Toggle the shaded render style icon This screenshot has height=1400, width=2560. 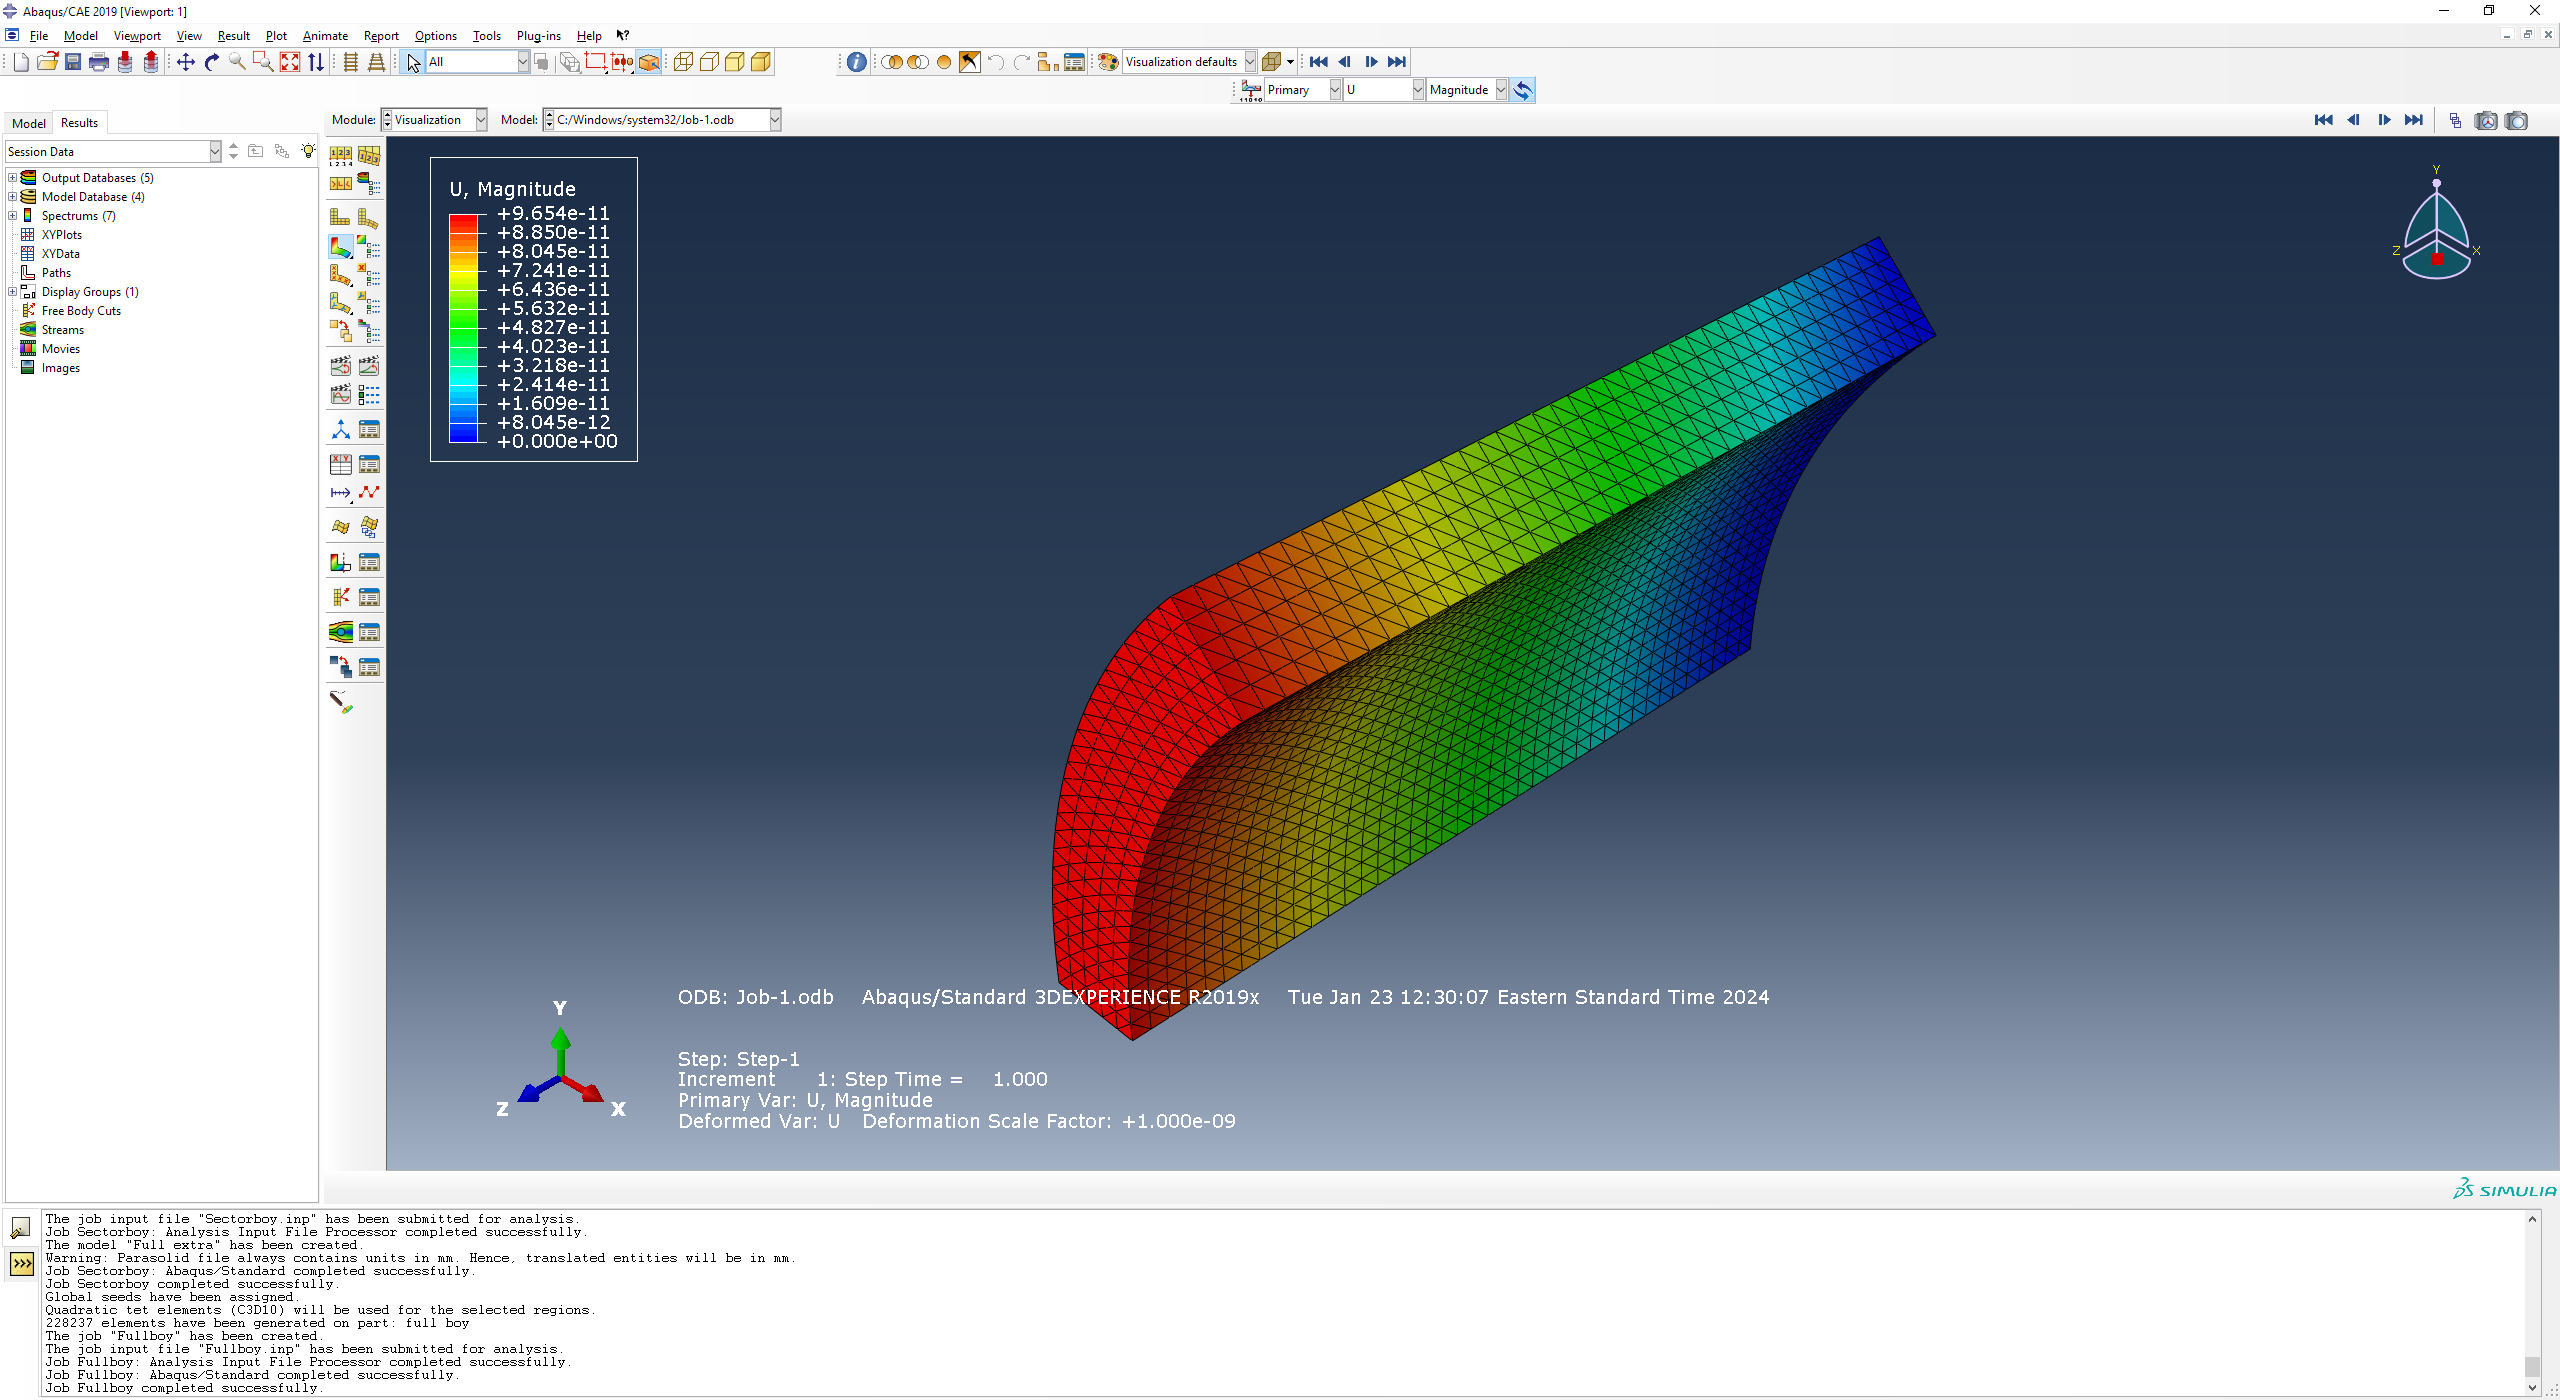tap(760, 62)
